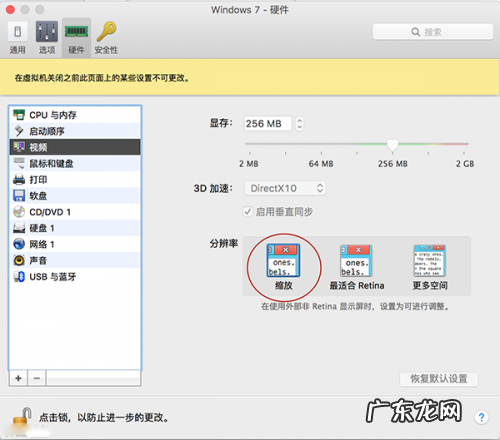Select 视频 video item in sidebar
This screenshot has width=500, height=440.
[75, 147]
